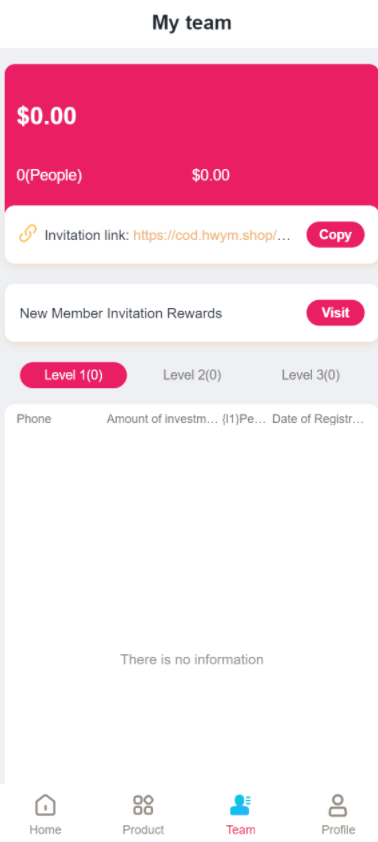378x842 pixels.
Task: Open the Product grid icon
Action: [x=143, y=805]
